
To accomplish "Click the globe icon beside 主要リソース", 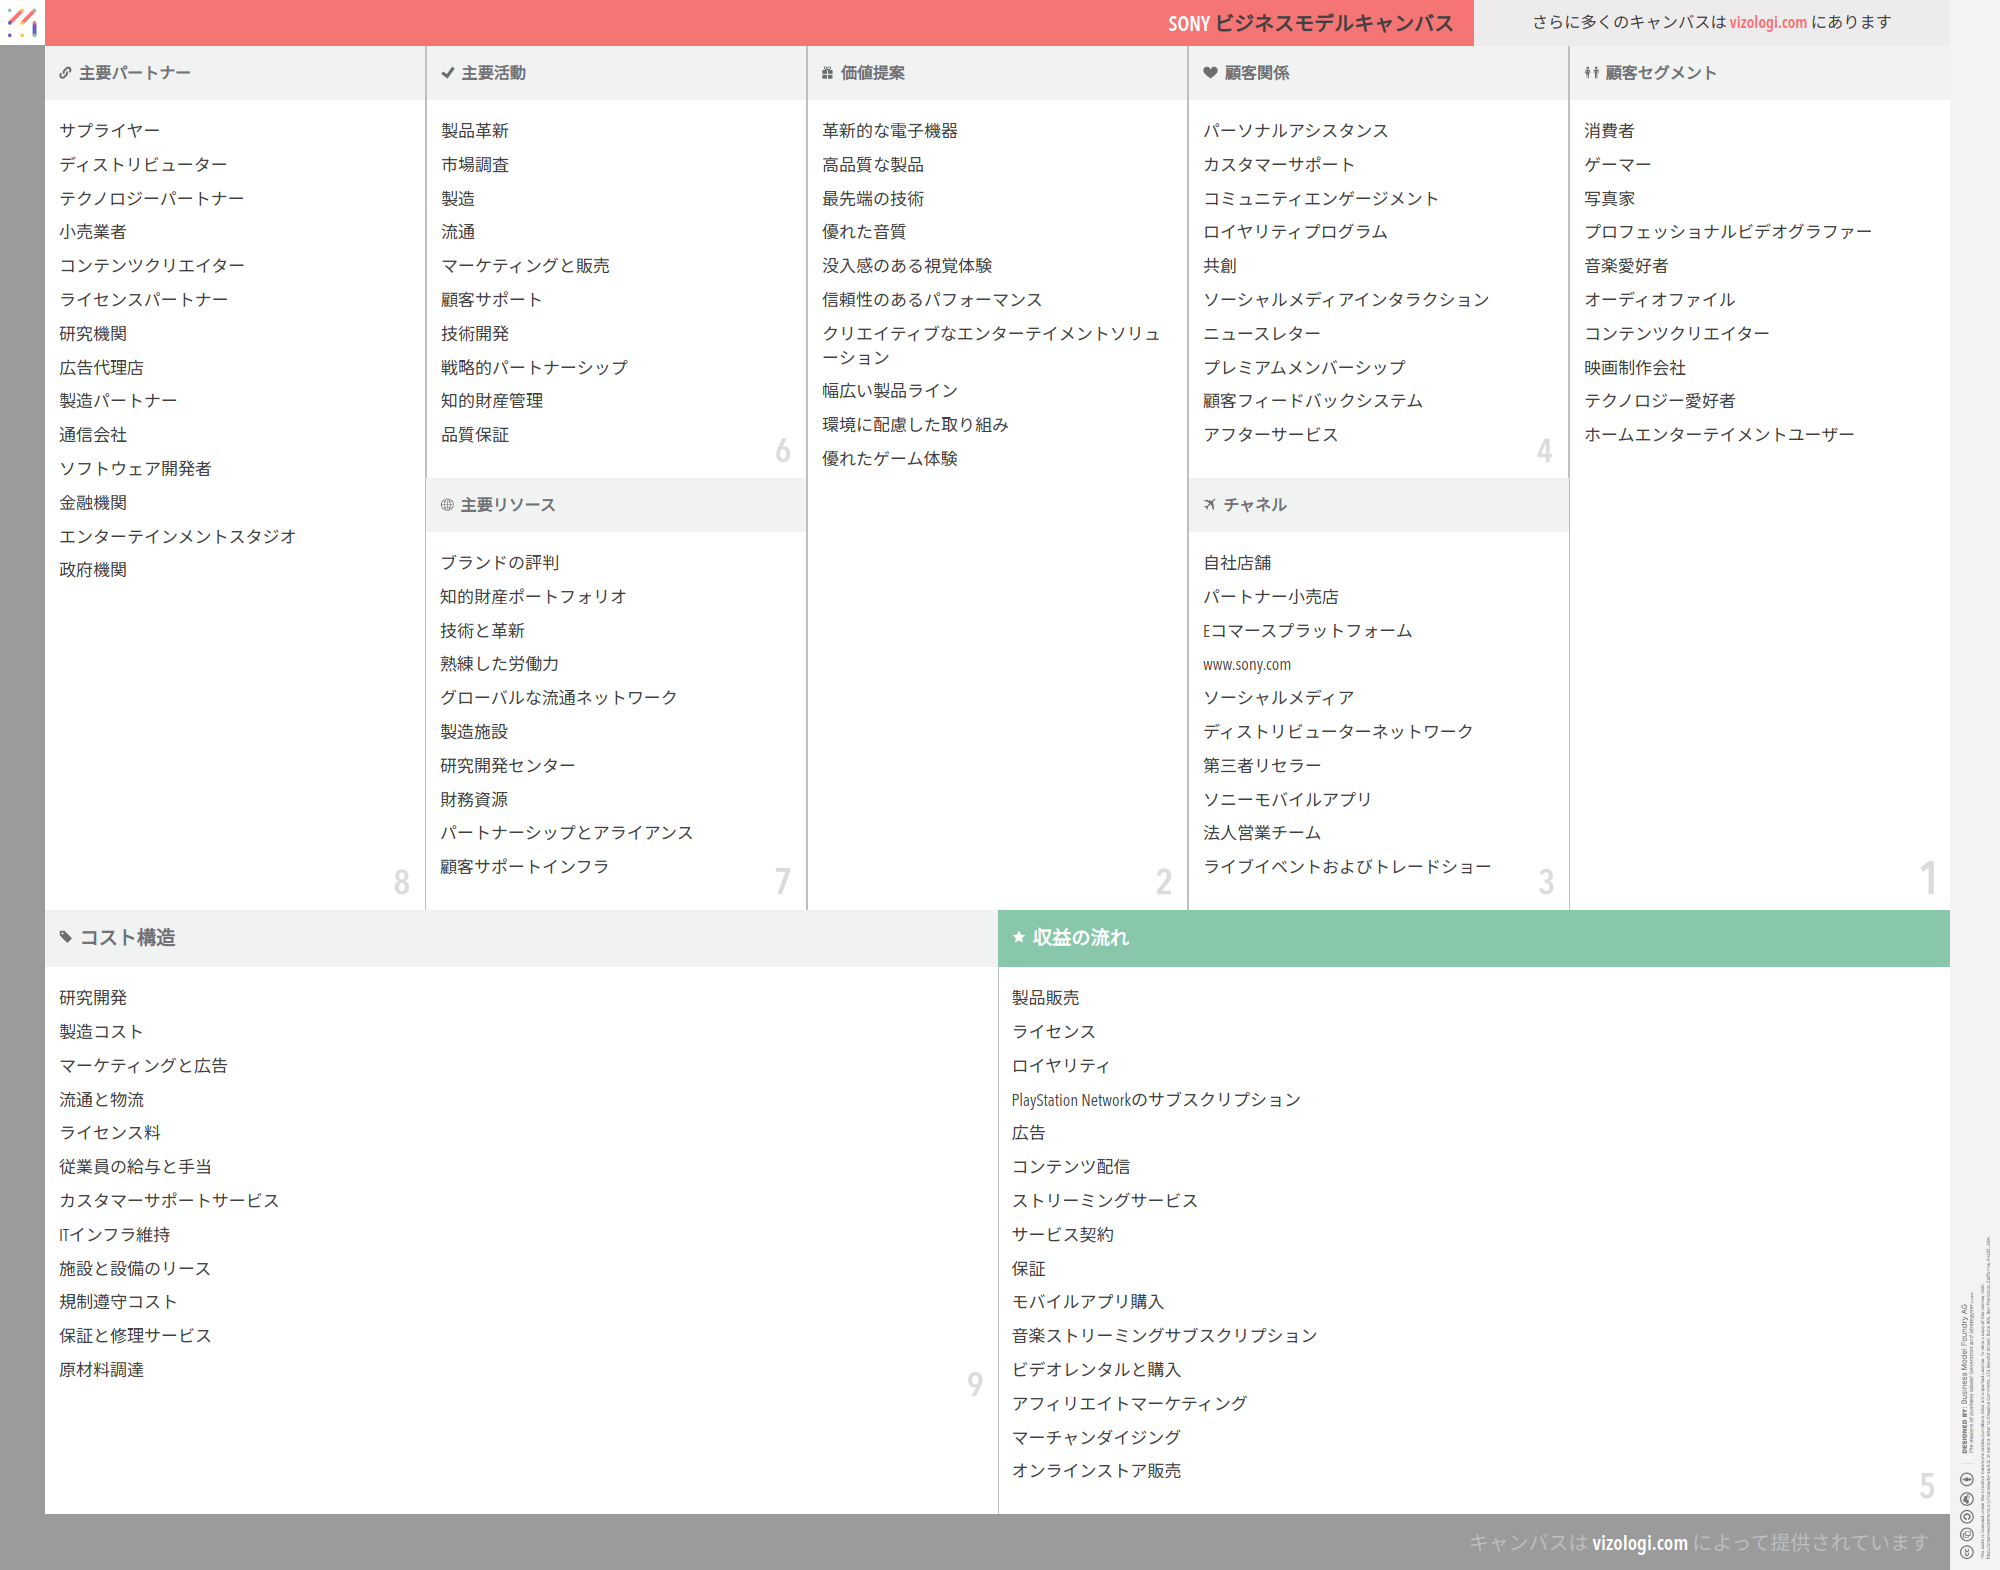I will tap(447, 505).
